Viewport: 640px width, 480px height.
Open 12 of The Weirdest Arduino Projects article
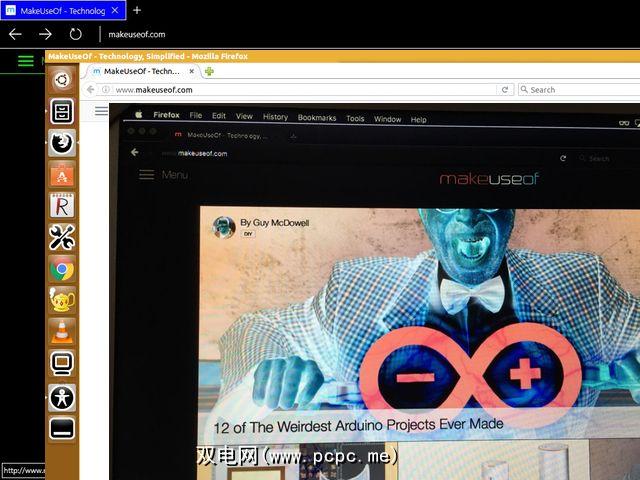point(358,426)
